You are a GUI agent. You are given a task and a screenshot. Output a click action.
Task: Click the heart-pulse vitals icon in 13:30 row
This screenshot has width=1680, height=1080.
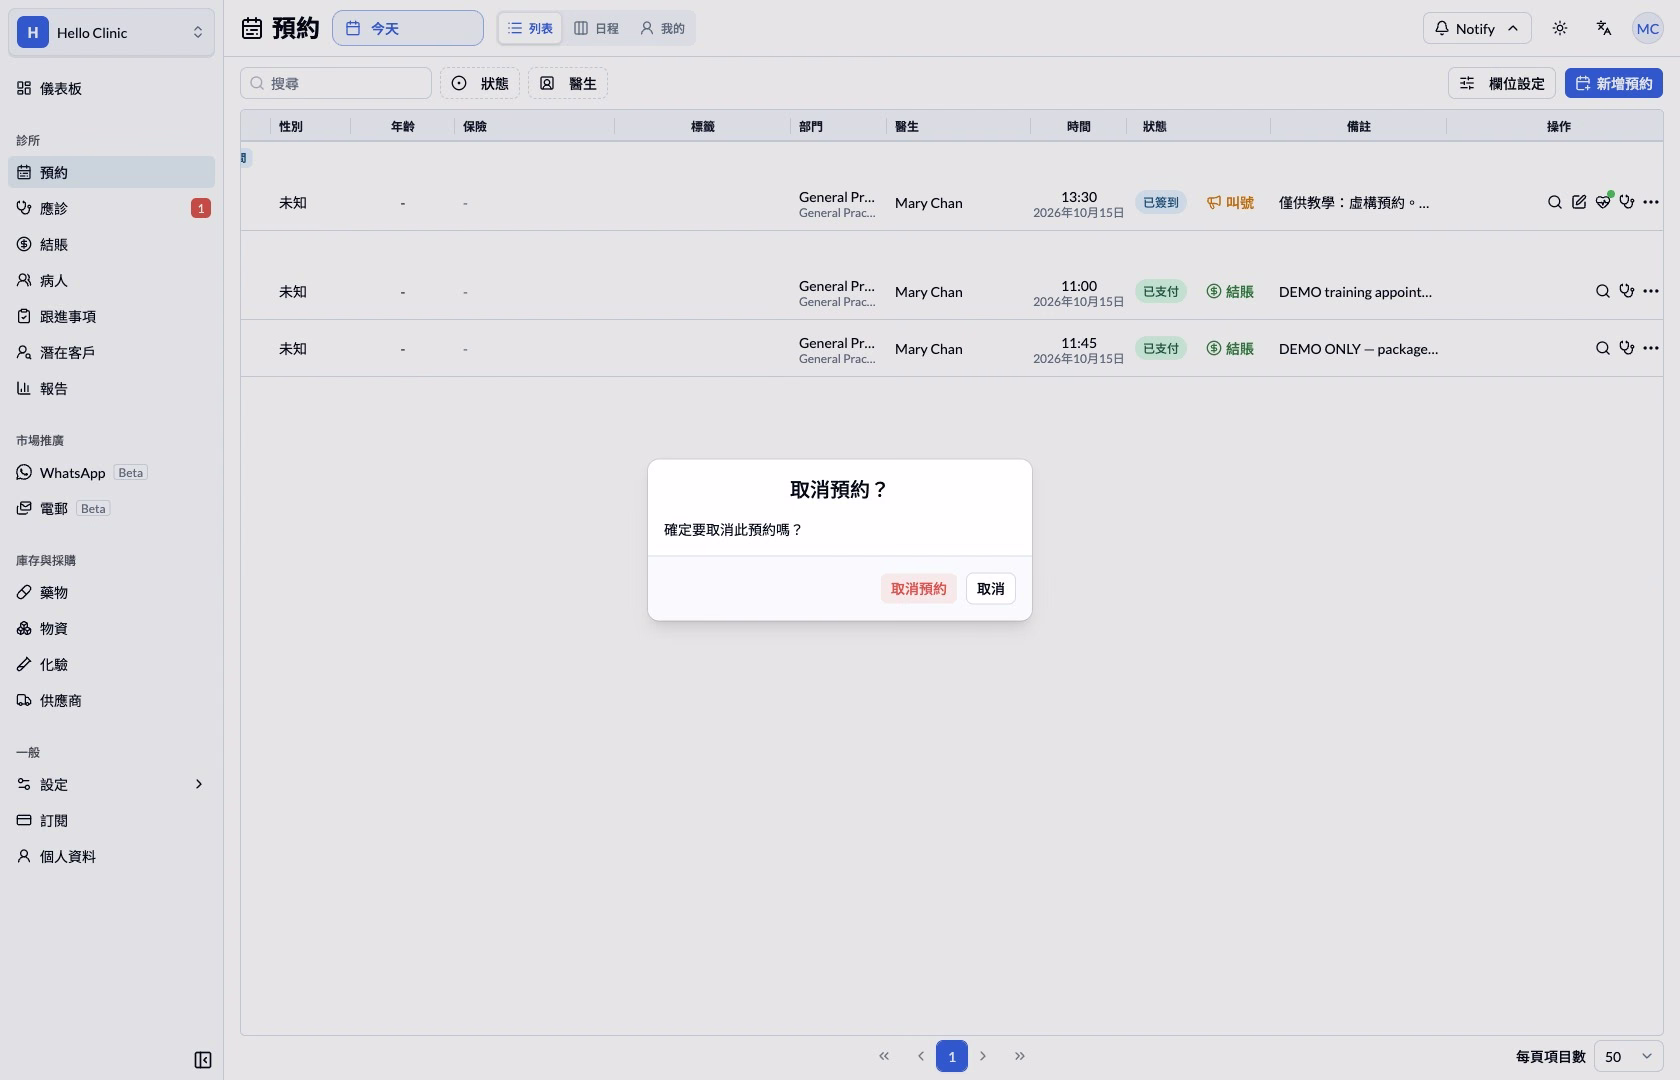point(1603,202)
